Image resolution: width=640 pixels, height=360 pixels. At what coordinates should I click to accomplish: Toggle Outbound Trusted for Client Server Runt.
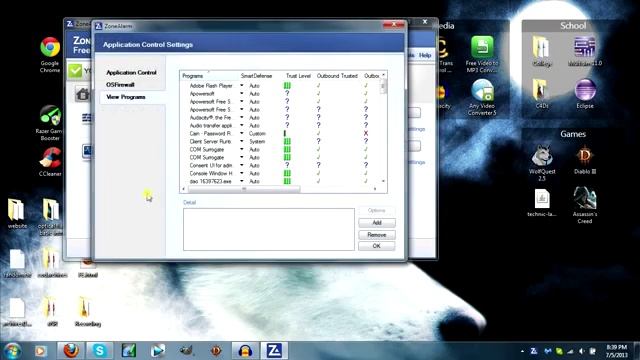click(x=318, y=141)
